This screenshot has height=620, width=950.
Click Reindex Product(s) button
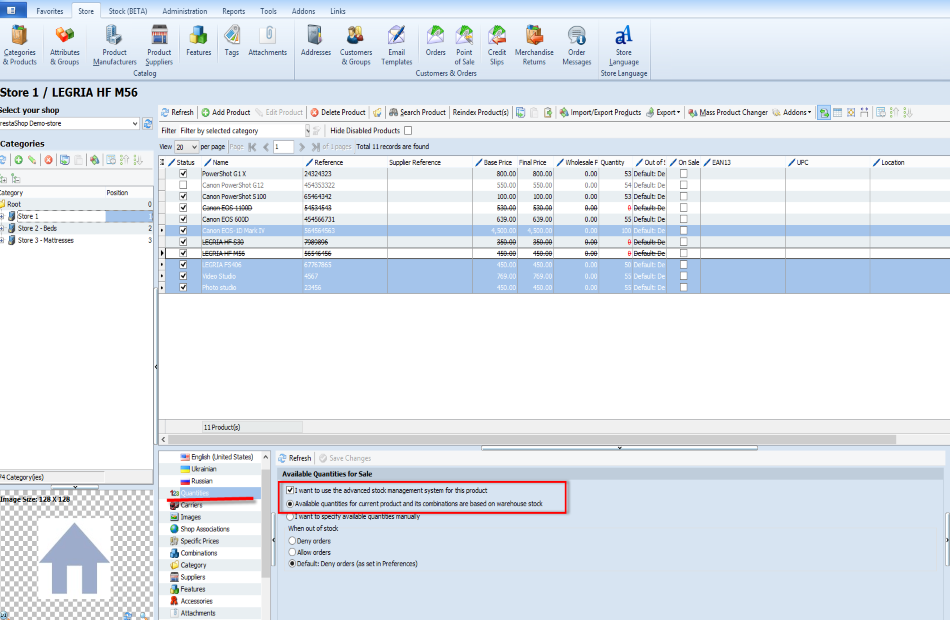(480, 112)
